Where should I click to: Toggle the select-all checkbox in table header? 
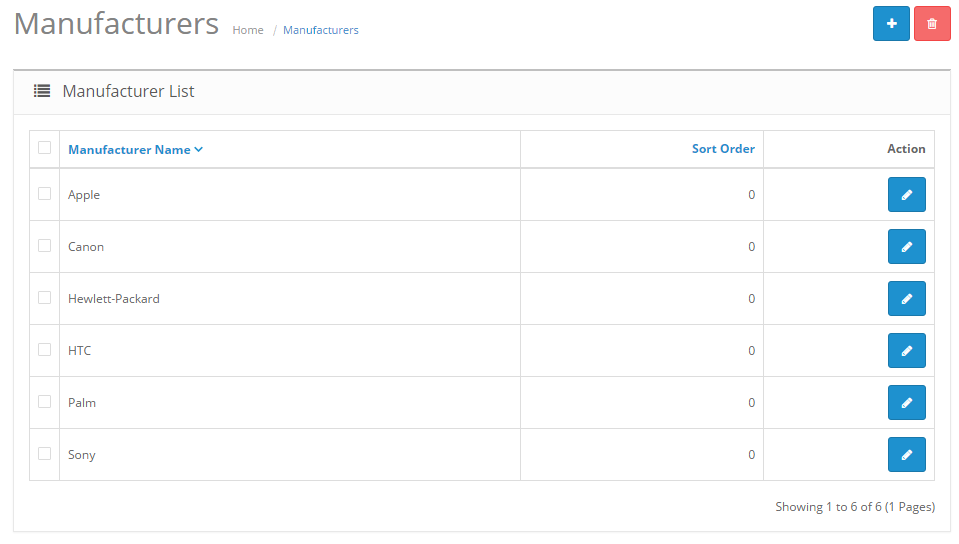click(44, 148)
